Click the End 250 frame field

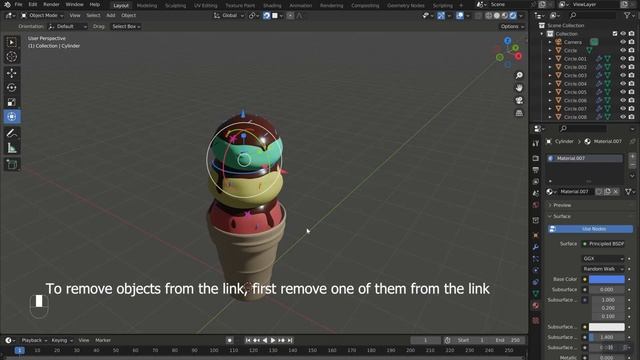click(507, 340)
